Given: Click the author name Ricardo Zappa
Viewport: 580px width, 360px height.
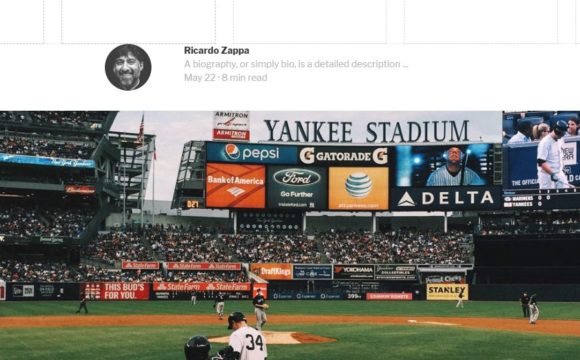Looking at the screenshot, I should pos(216,50).
